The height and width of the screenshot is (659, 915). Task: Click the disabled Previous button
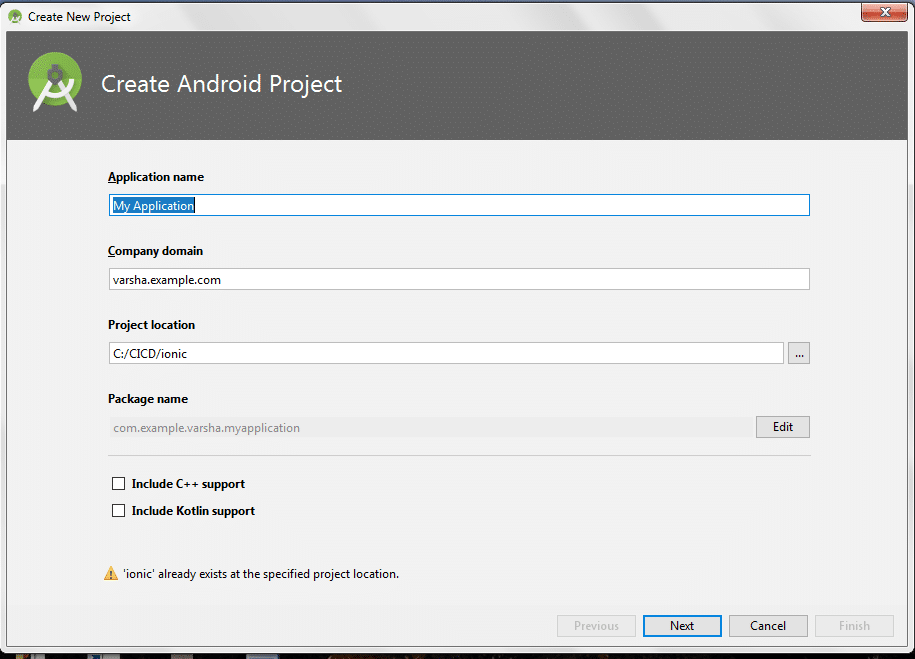pyautogui.click(x=596, y=626)
